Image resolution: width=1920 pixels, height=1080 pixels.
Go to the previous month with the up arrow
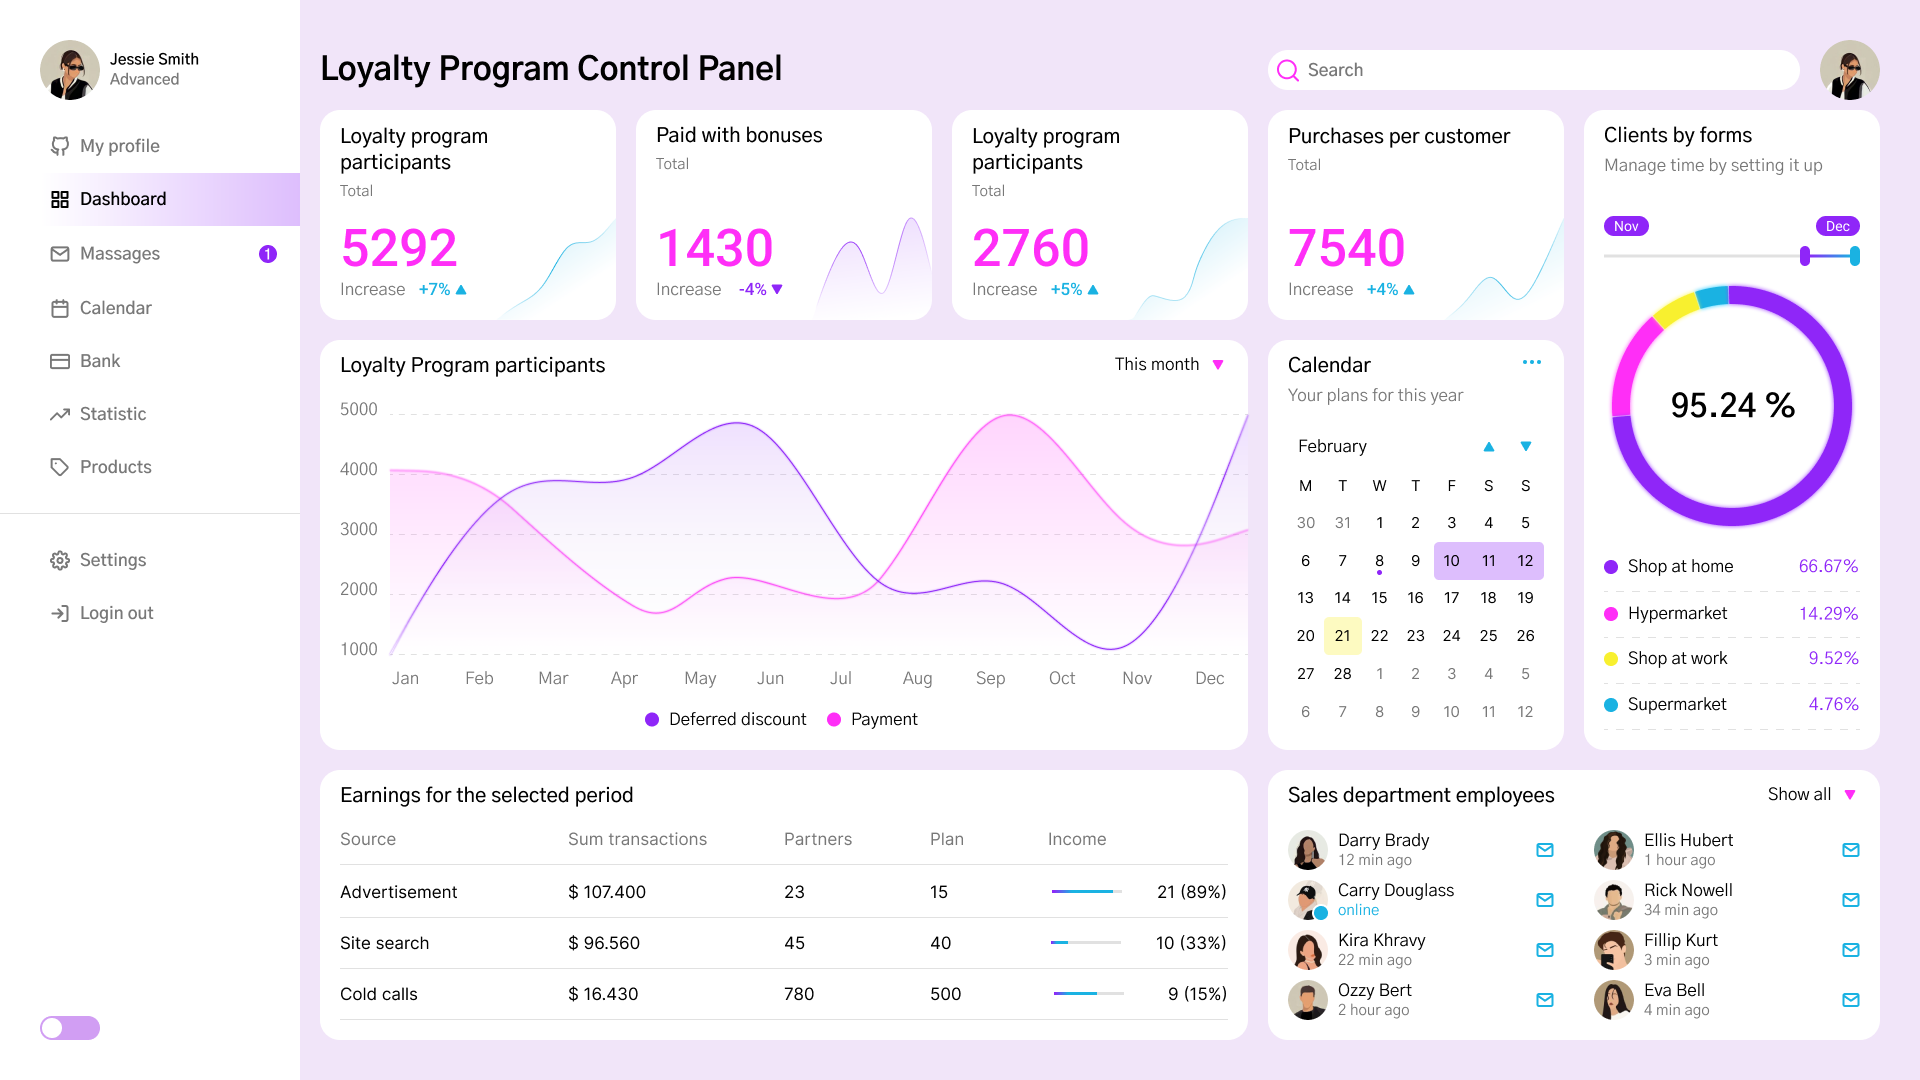(1489, 446)
